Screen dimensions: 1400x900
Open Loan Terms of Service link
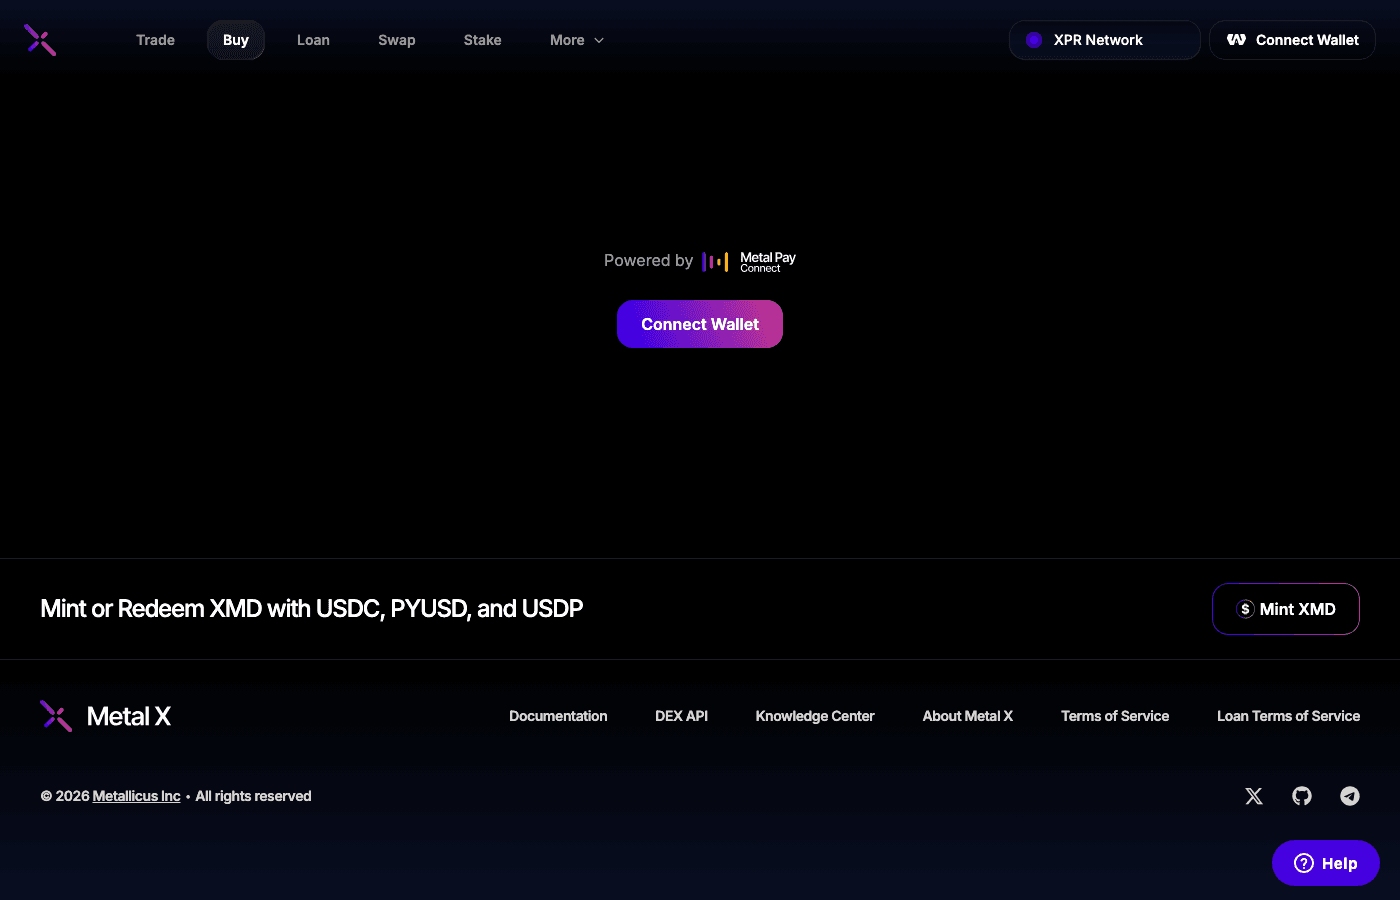(1288, 716)
